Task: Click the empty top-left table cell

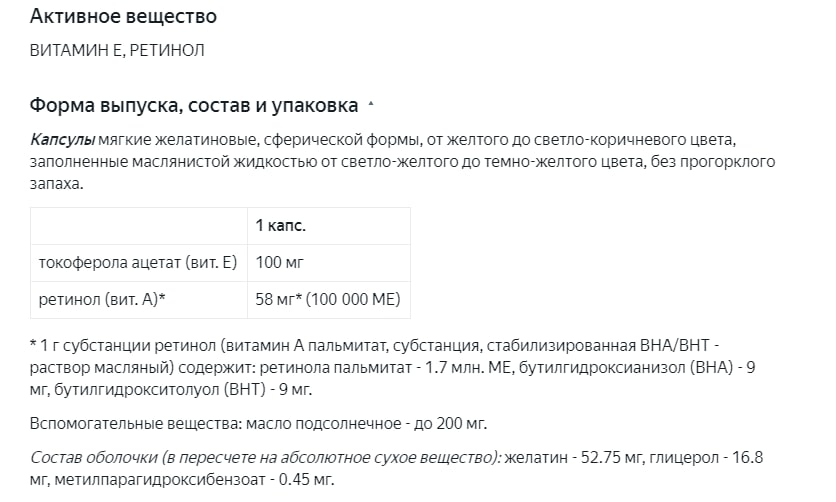Action: 139,226
